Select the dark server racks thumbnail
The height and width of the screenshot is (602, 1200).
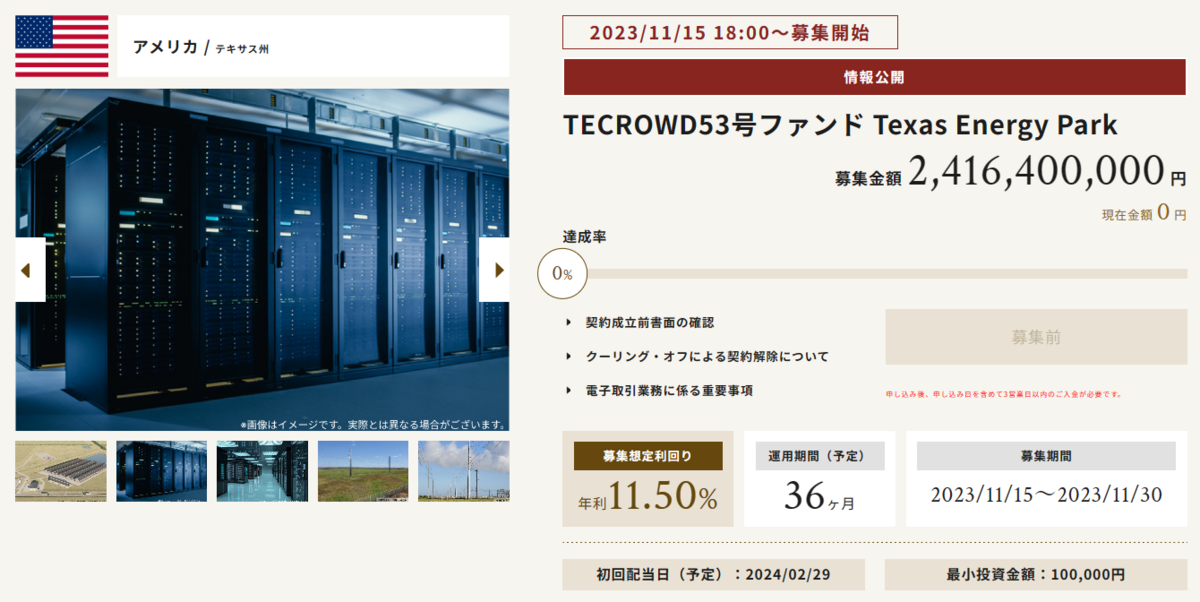pyautogui.click(x=162, y=471)
